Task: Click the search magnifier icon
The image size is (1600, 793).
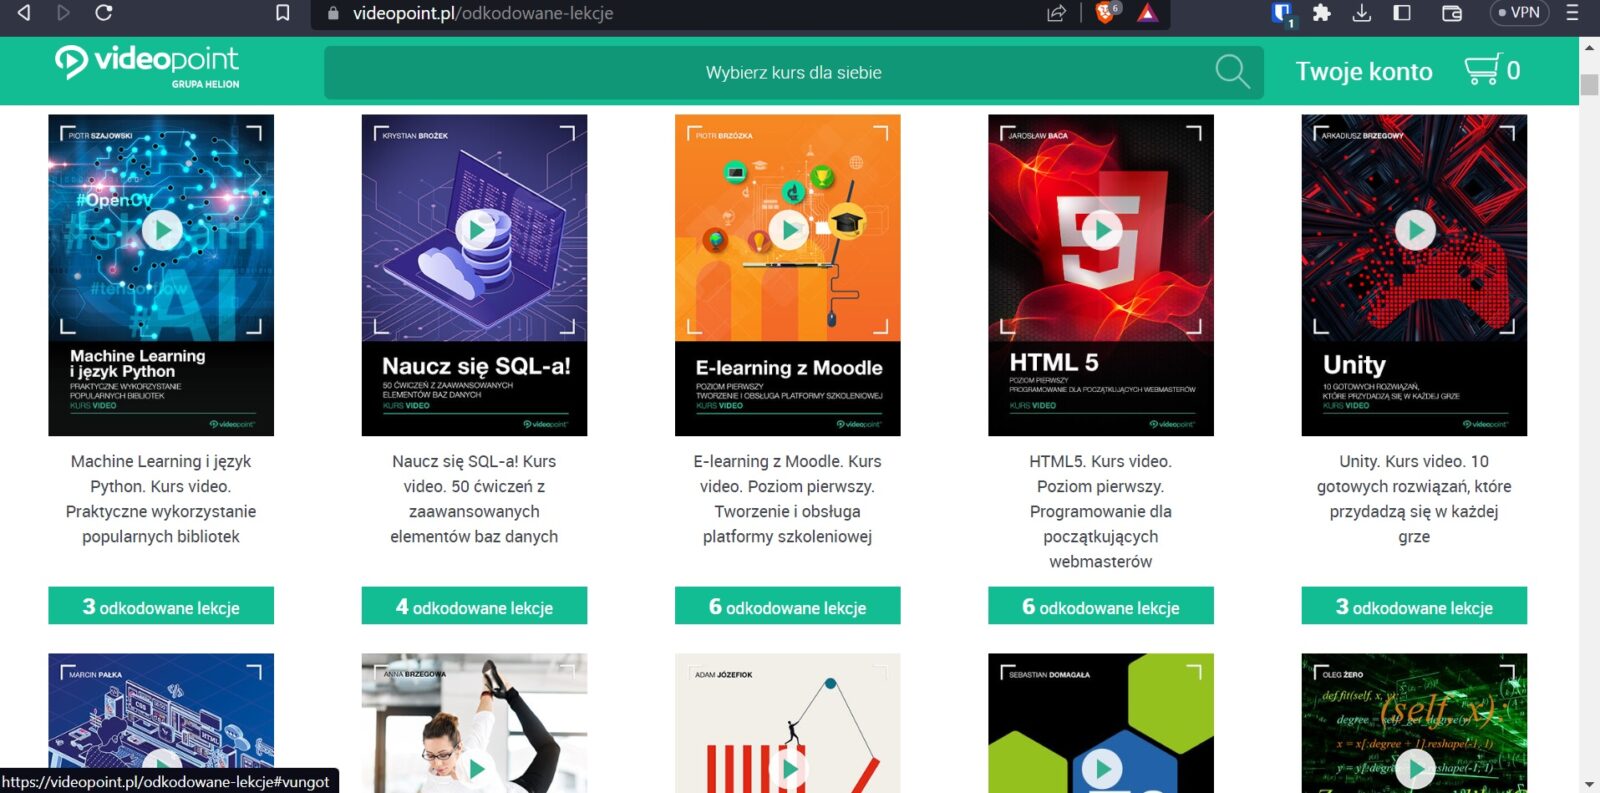Action: tap(1231, 72)
